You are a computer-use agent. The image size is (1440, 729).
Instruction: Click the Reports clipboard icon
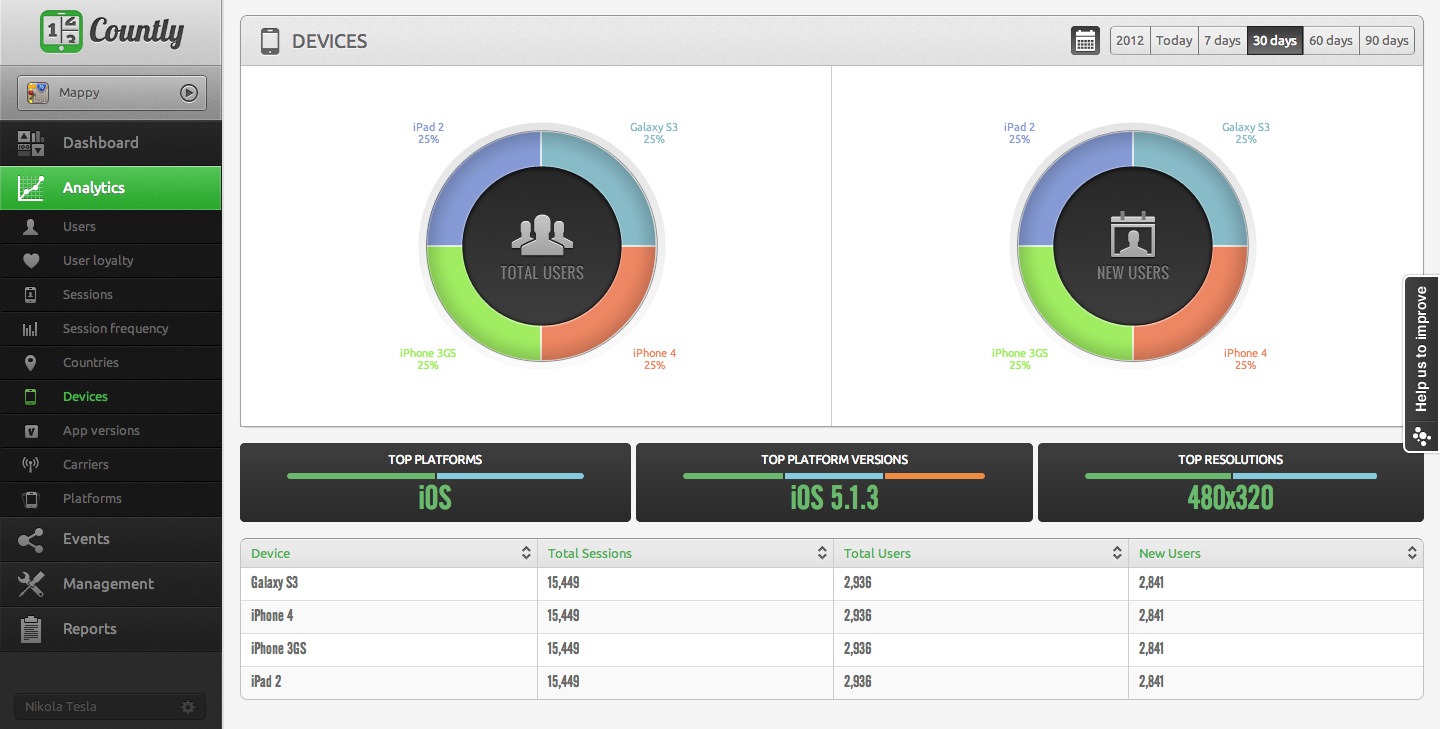point(31,629)
